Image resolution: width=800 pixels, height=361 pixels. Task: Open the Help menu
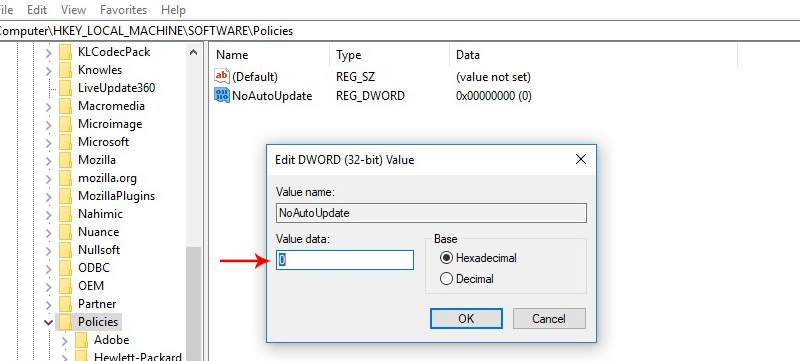pyautogui.click(x=173, y=10)
